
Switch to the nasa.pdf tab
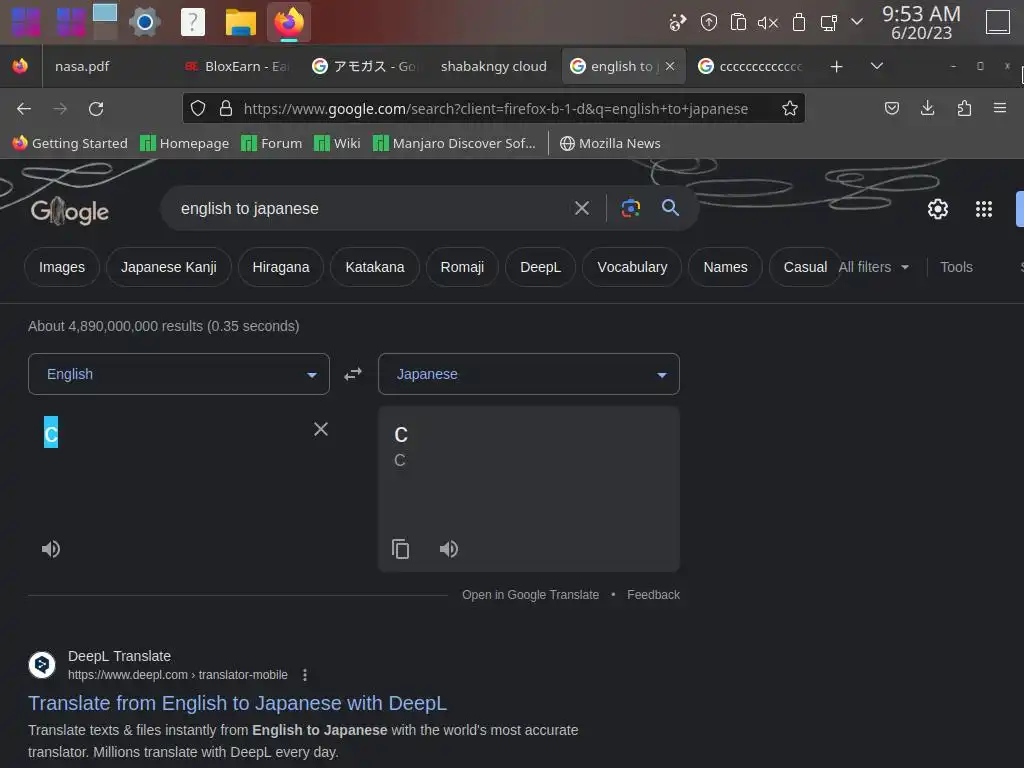[x=82, y=66]
